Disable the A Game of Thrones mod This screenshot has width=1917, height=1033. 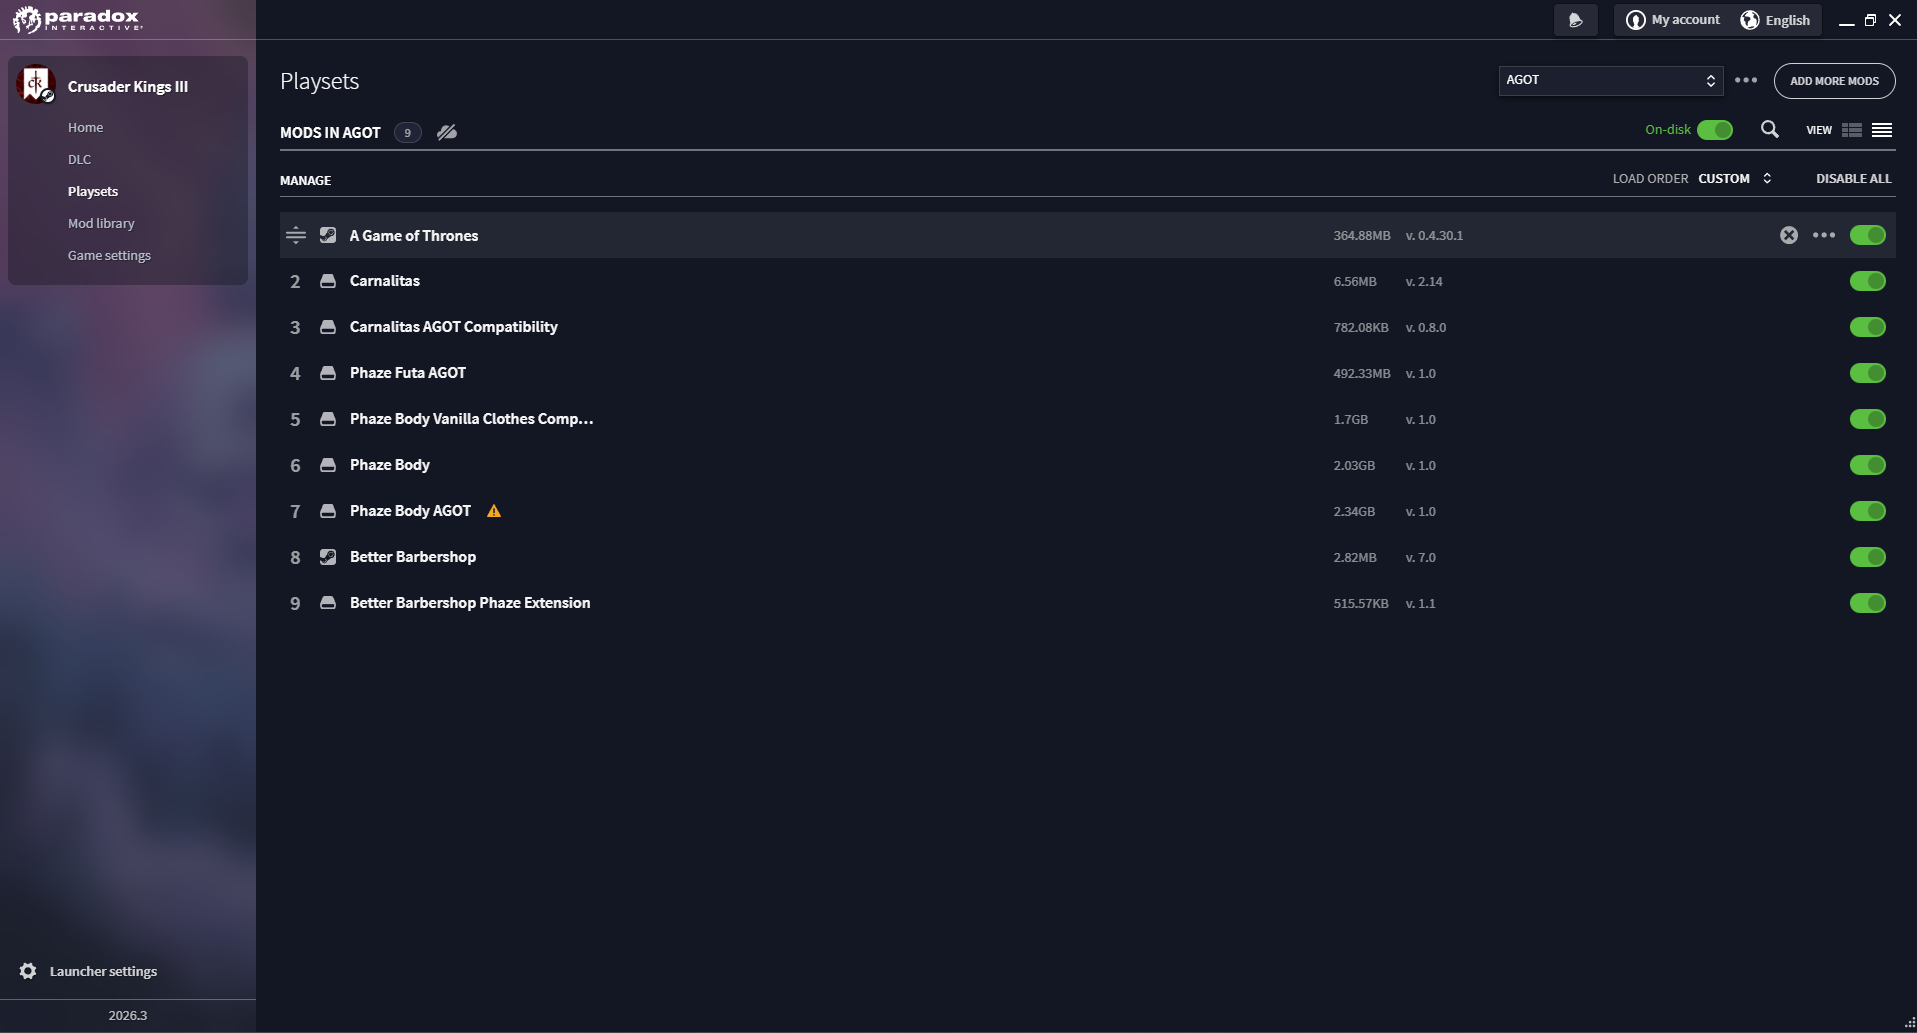pyautogui.click(x=1868, y=235)
